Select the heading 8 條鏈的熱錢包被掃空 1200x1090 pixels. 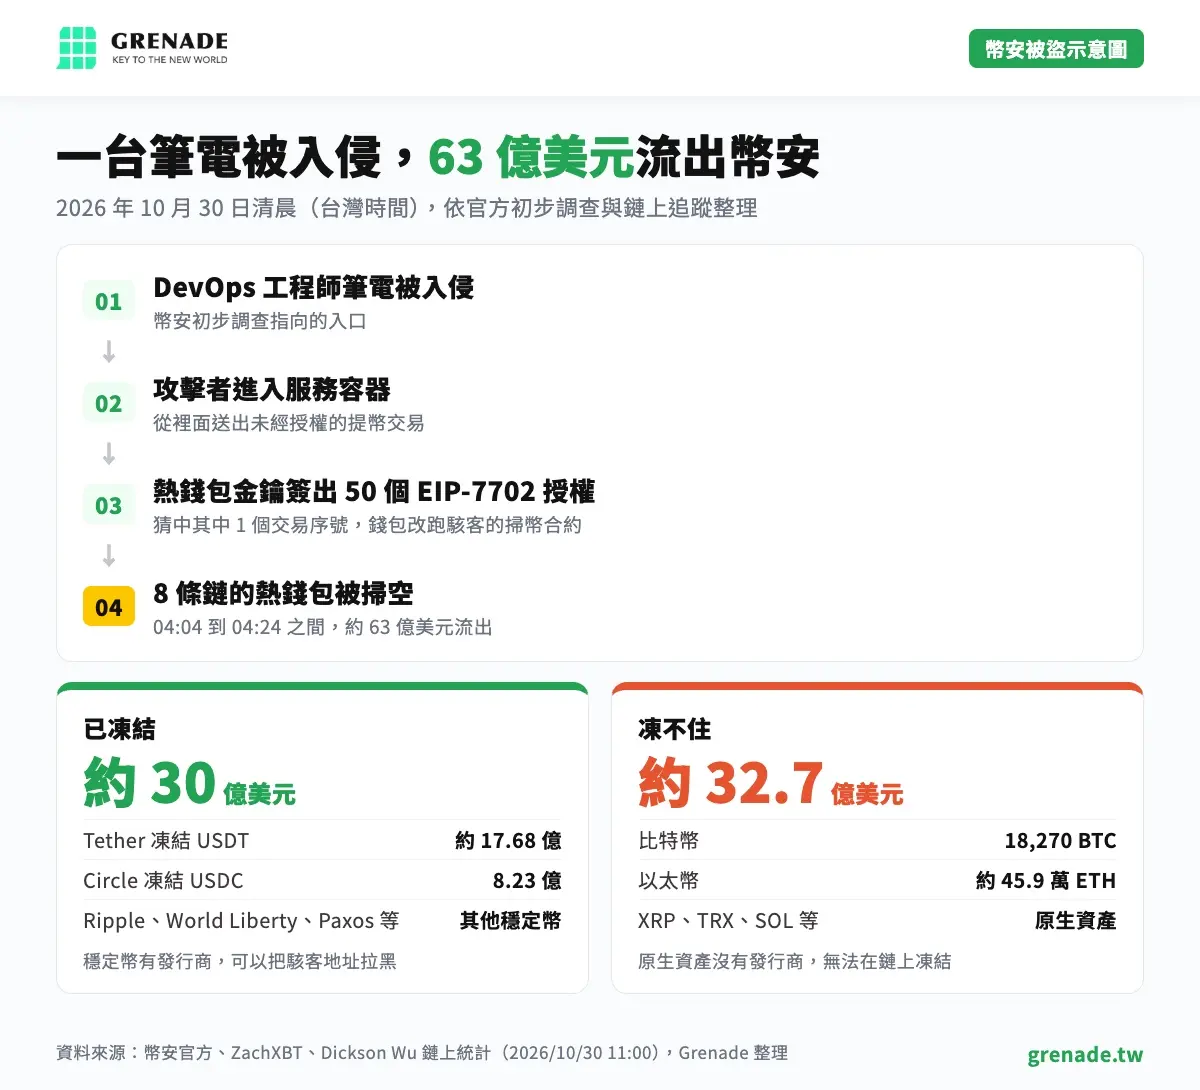283,594
